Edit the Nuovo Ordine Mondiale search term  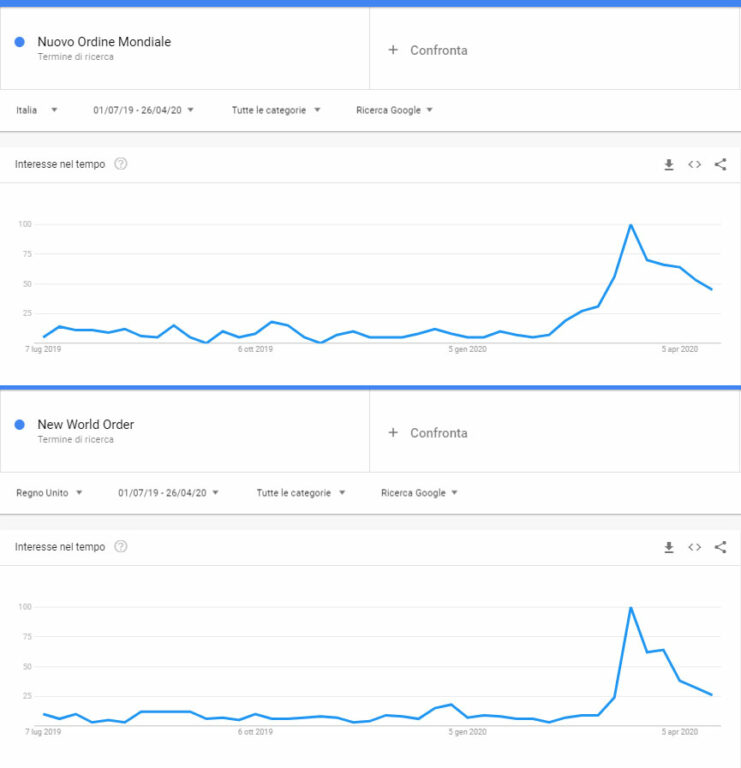104,42
